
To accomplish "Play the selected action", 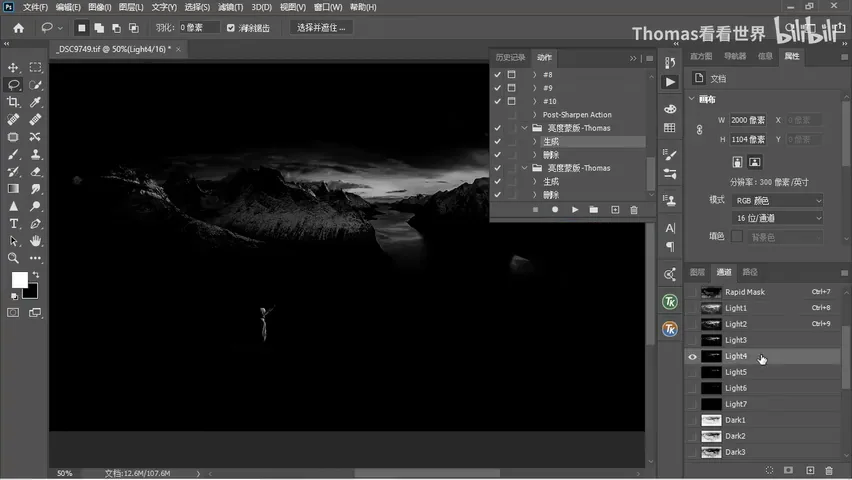I will (x=575, y=210).
